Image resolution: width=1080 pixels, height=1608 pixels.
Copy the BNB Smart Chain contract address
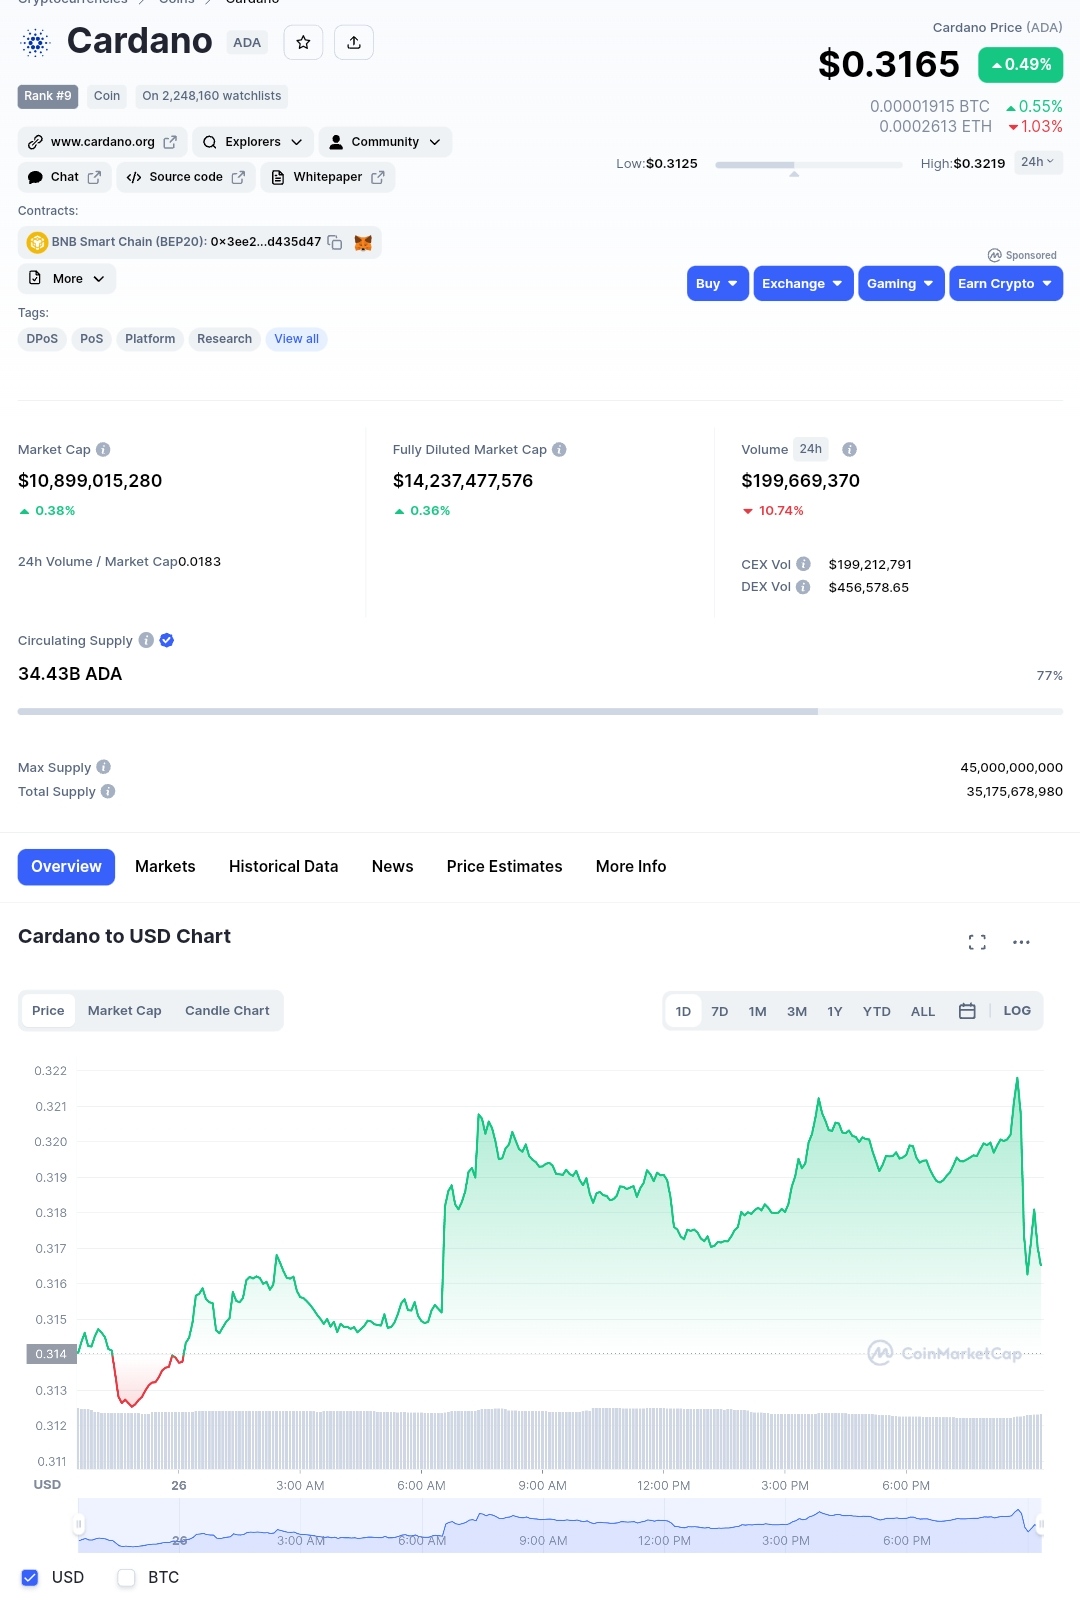click(x=335, y=242)
